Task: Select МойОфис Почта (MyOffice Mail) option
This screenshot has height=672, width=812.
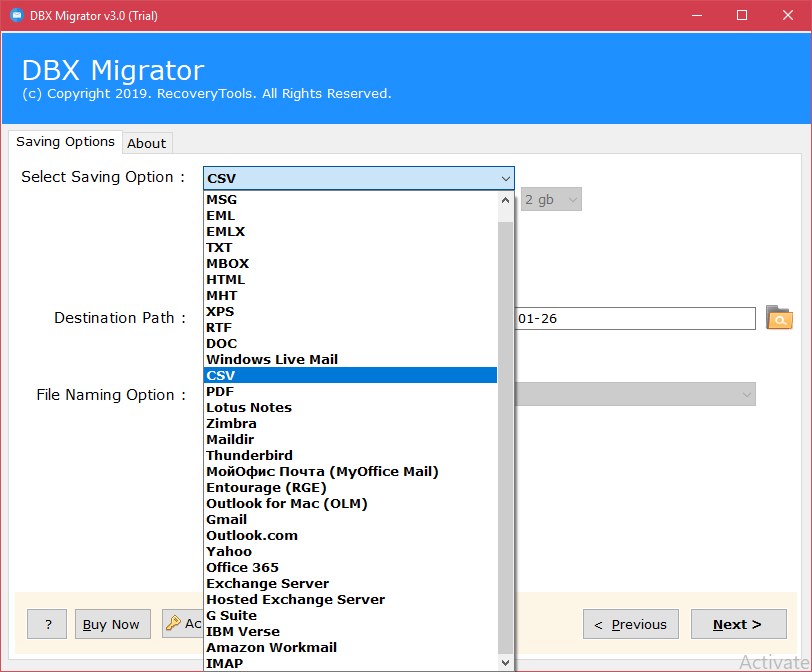Action: 351,472
